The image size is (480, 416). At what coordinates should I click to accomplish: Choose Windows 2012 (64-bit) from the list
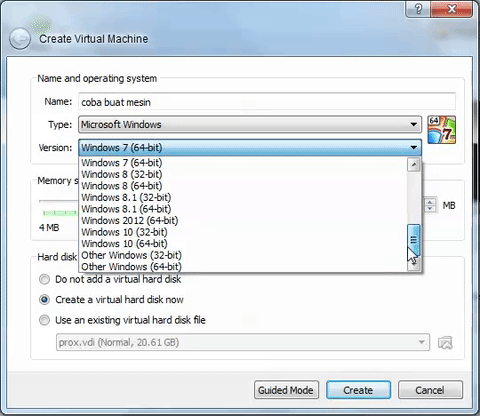[x=243, y=221]
